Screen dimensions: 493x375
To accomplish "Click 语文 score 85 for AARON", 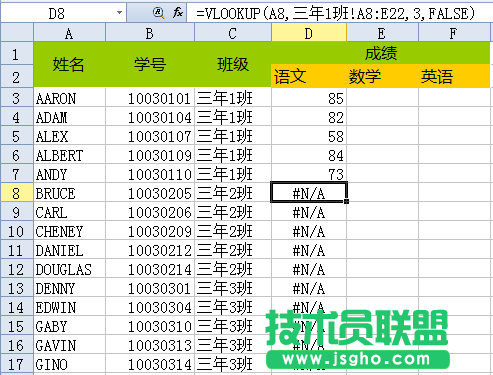I will click(309, 98).
